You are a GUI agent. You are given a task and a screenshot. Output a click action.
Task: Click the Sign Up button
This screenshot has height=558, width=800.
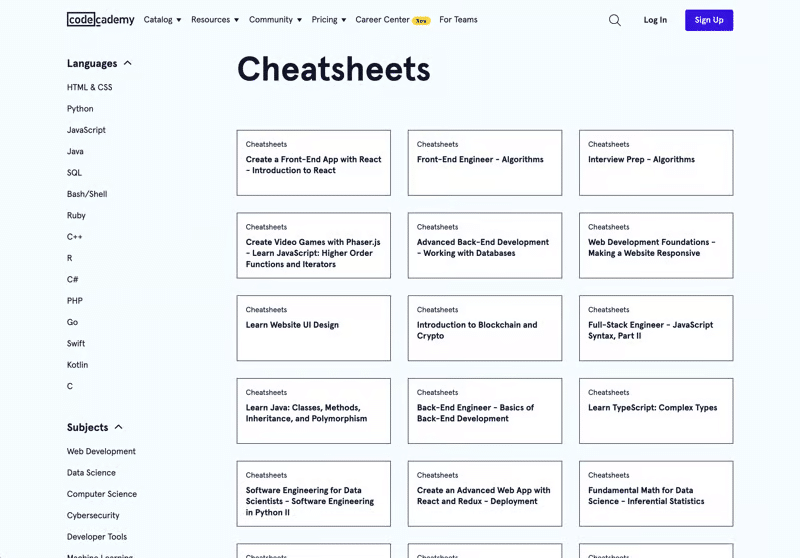click(x=709, y=20)
